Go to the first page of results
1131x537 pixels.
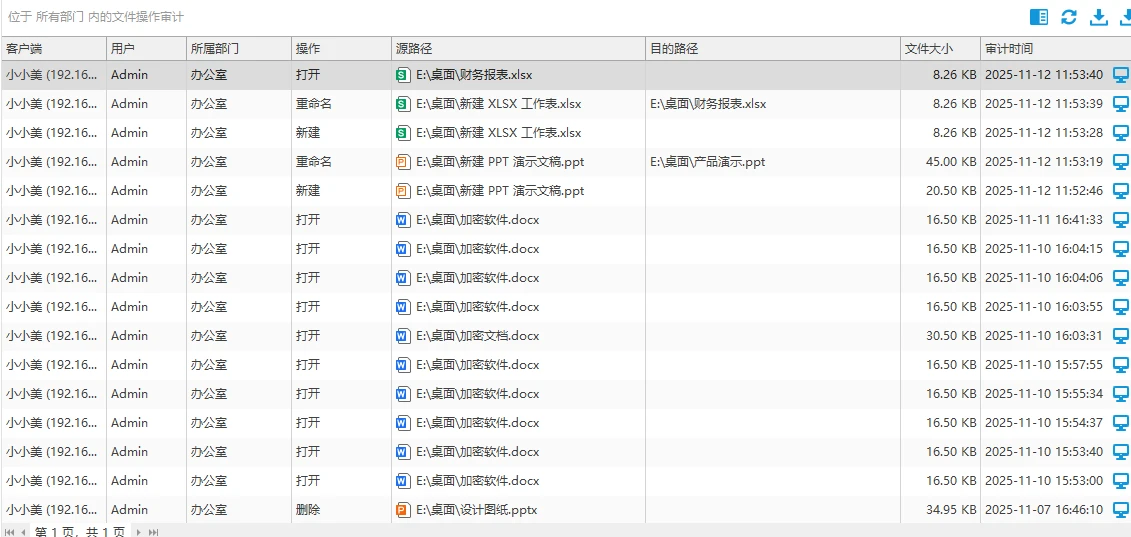coord(9,532)
